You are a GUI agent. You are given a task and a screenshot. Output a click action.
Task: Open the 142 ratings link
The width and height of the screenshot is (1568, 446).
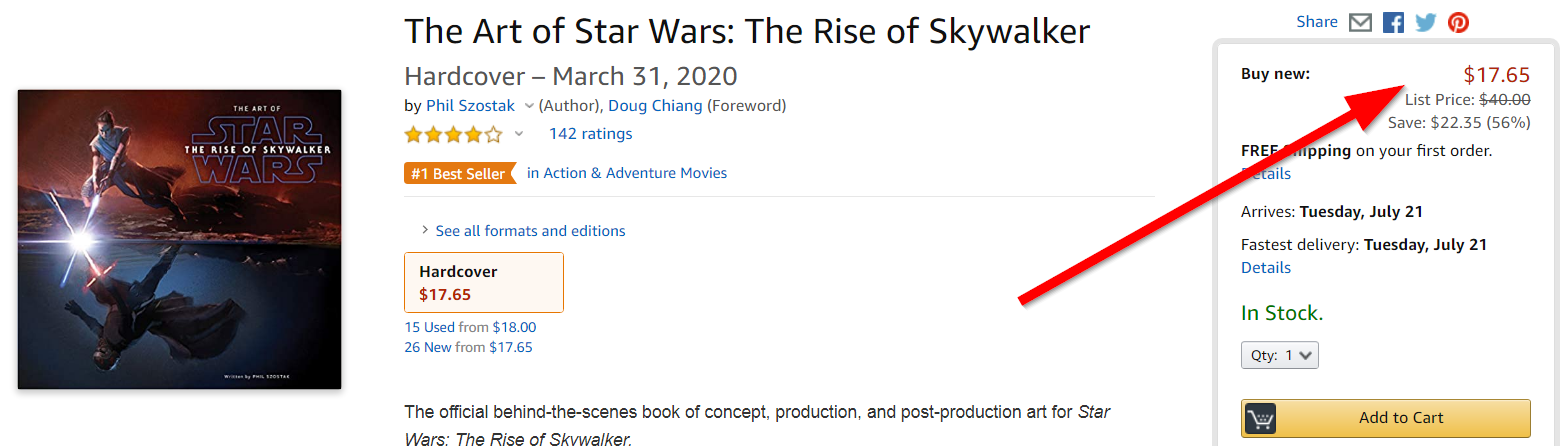coord(590,134)
